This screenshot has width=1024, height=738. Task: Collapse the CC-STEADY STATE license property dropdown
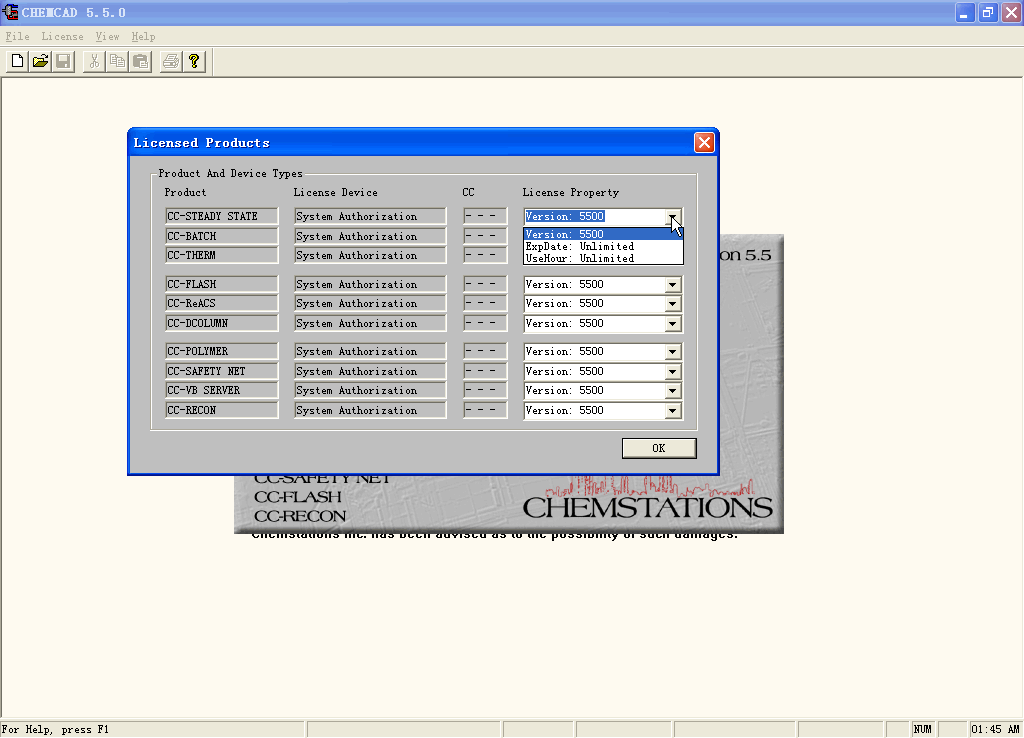coord(673,217)
